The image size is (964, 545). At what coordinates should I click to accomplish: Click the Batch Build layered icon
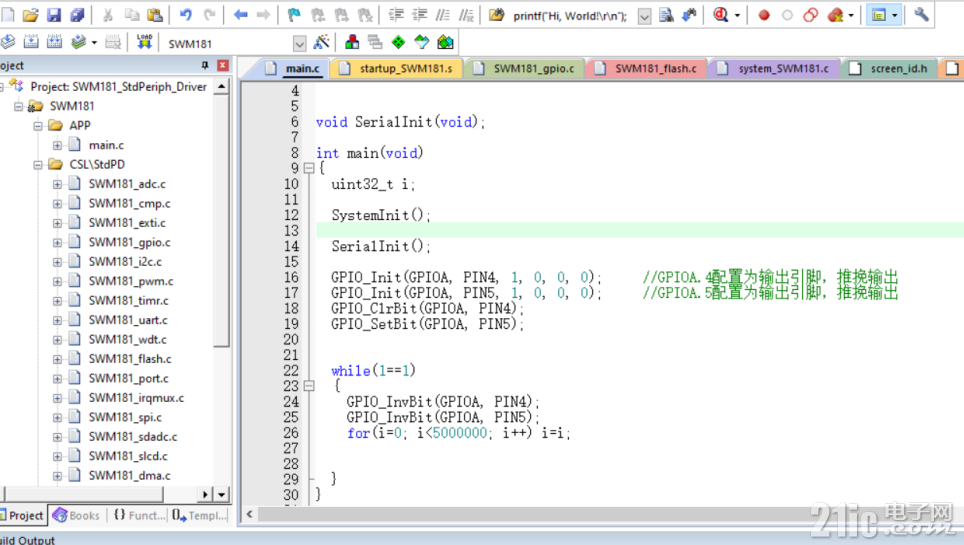pyautogui.click(x=78, y=42)
